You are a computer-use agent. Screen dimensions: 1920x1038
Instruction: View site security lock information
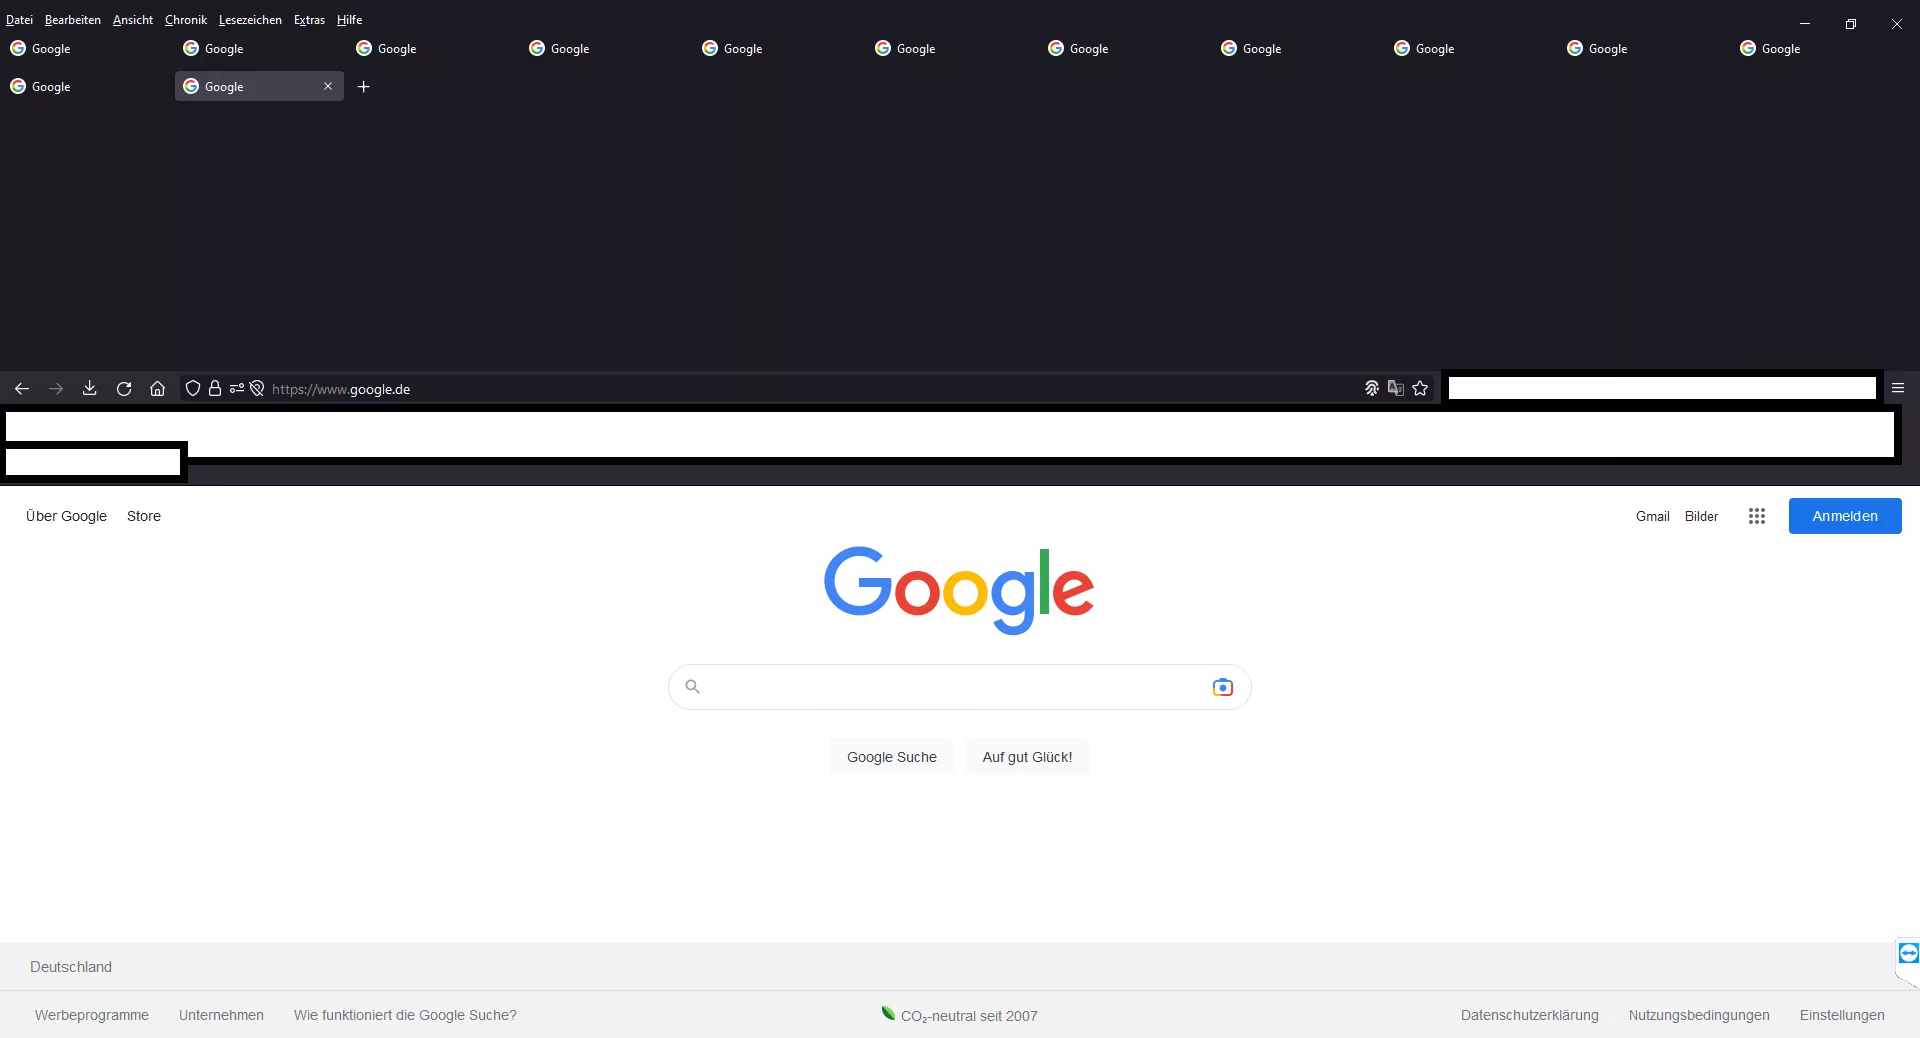pos(215,389)
